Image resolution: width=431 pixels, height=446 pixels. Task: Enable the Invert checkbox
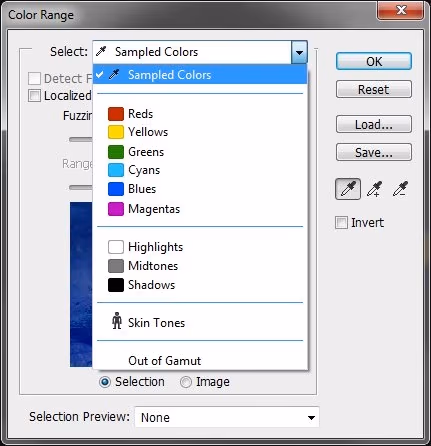click(x=341, y=223)
